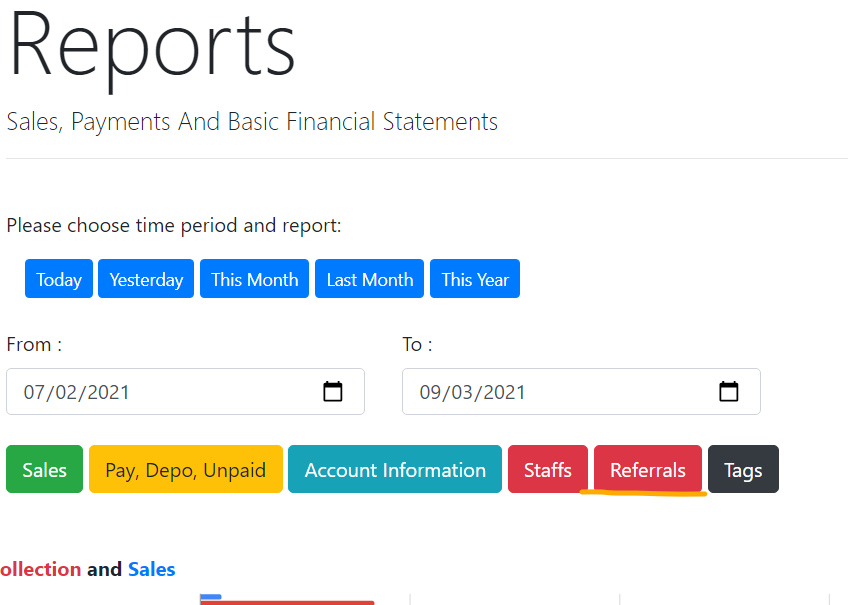Open the dark Tags report

click(x=743, y=469)
